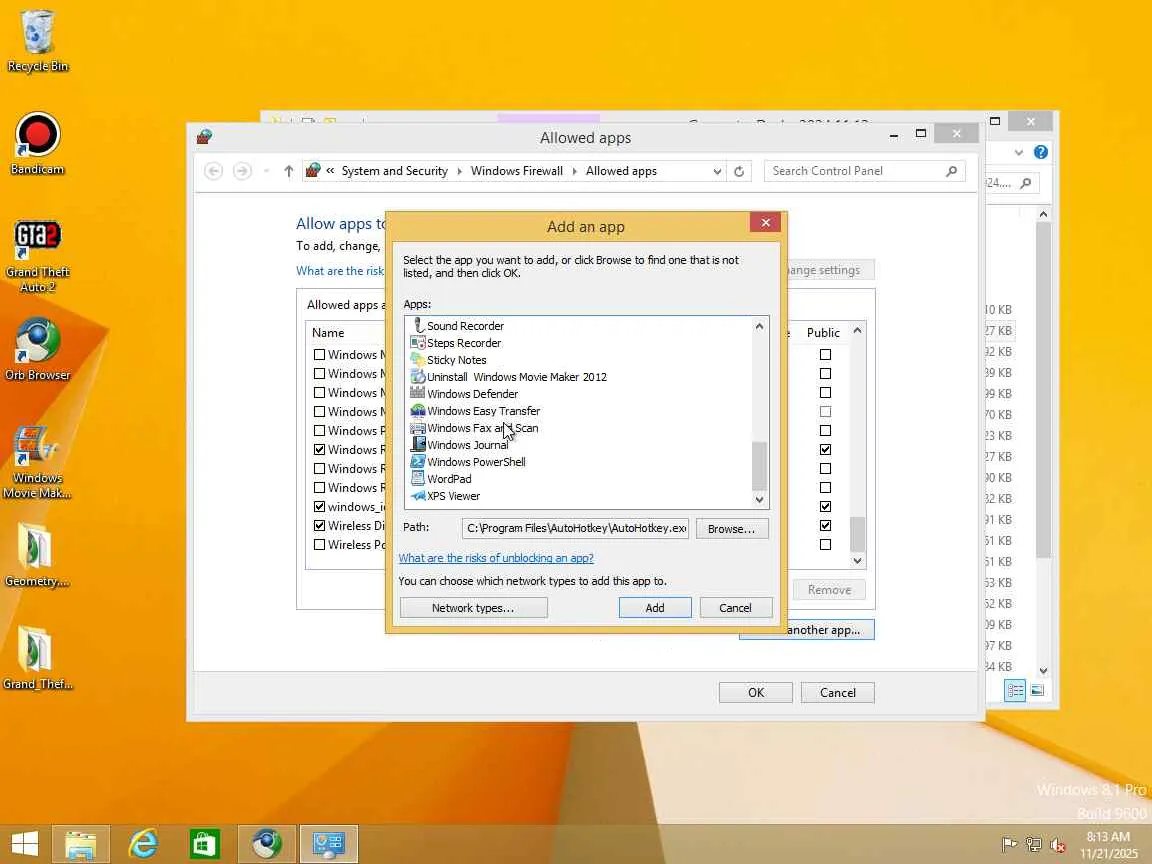1152x864 pixels.
Task: Click the network tray icon
Action: coord(1034,845)
